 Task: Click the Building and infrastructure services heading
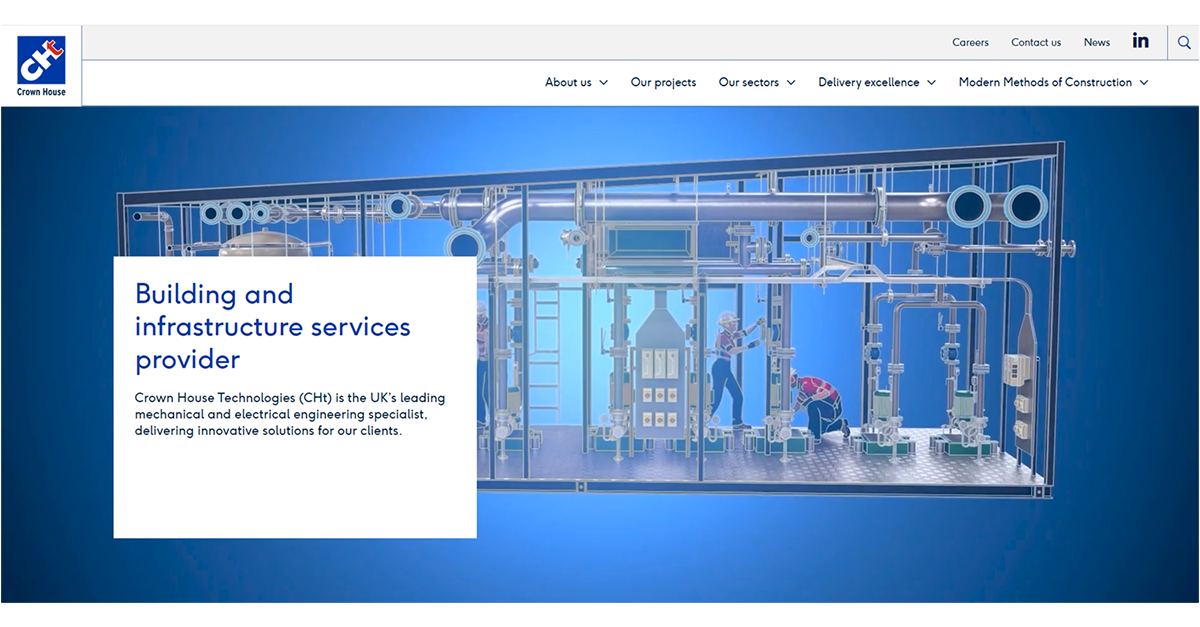pyautogui.click(x=272, y=326)
